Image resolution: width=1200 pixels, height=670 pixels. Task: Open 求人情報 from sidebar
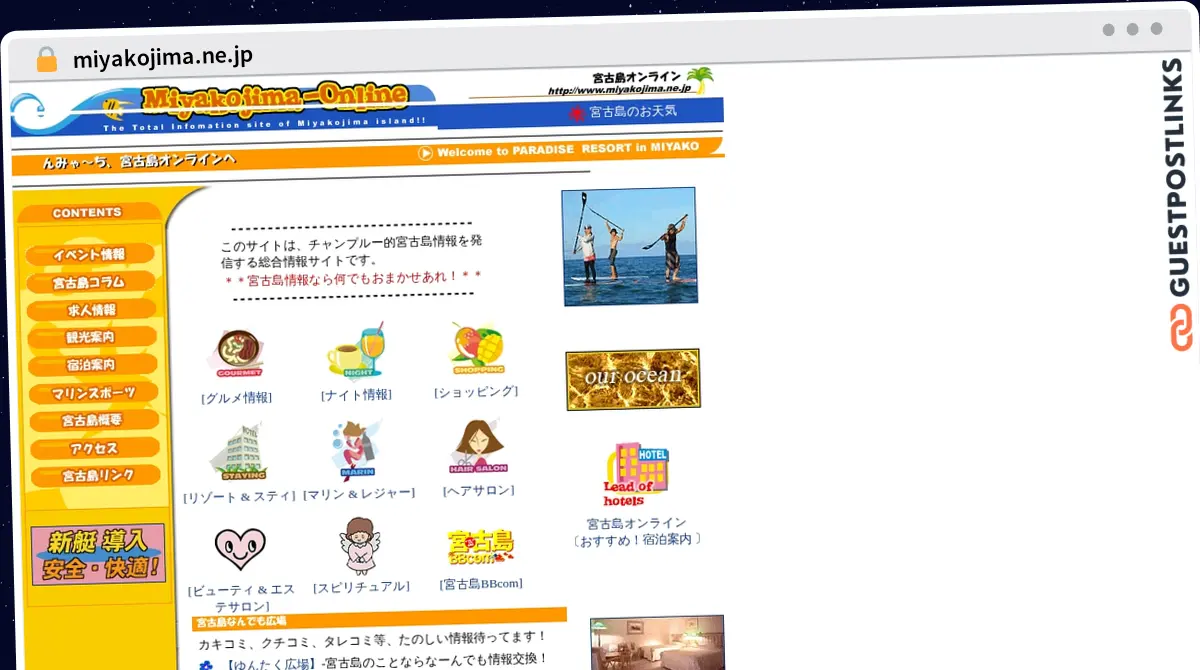[92, 310]
